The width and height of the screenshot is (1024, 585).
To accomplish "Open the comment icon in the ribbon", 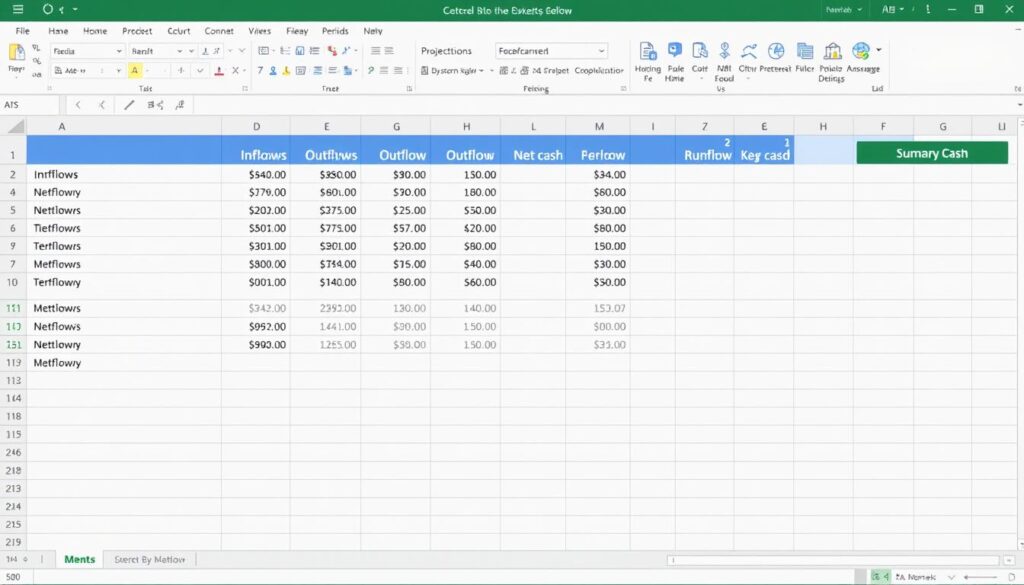I will click(673, 48).
